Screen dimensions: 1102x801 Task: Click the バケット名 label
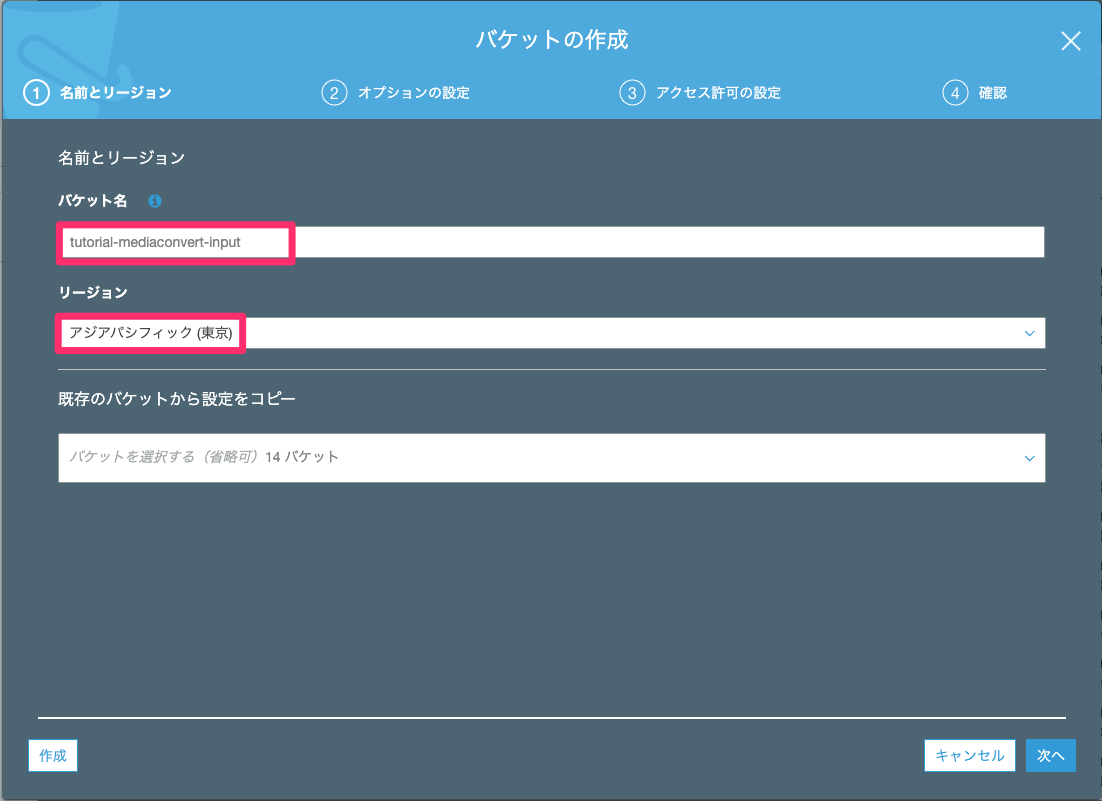(x=93, y=201)
